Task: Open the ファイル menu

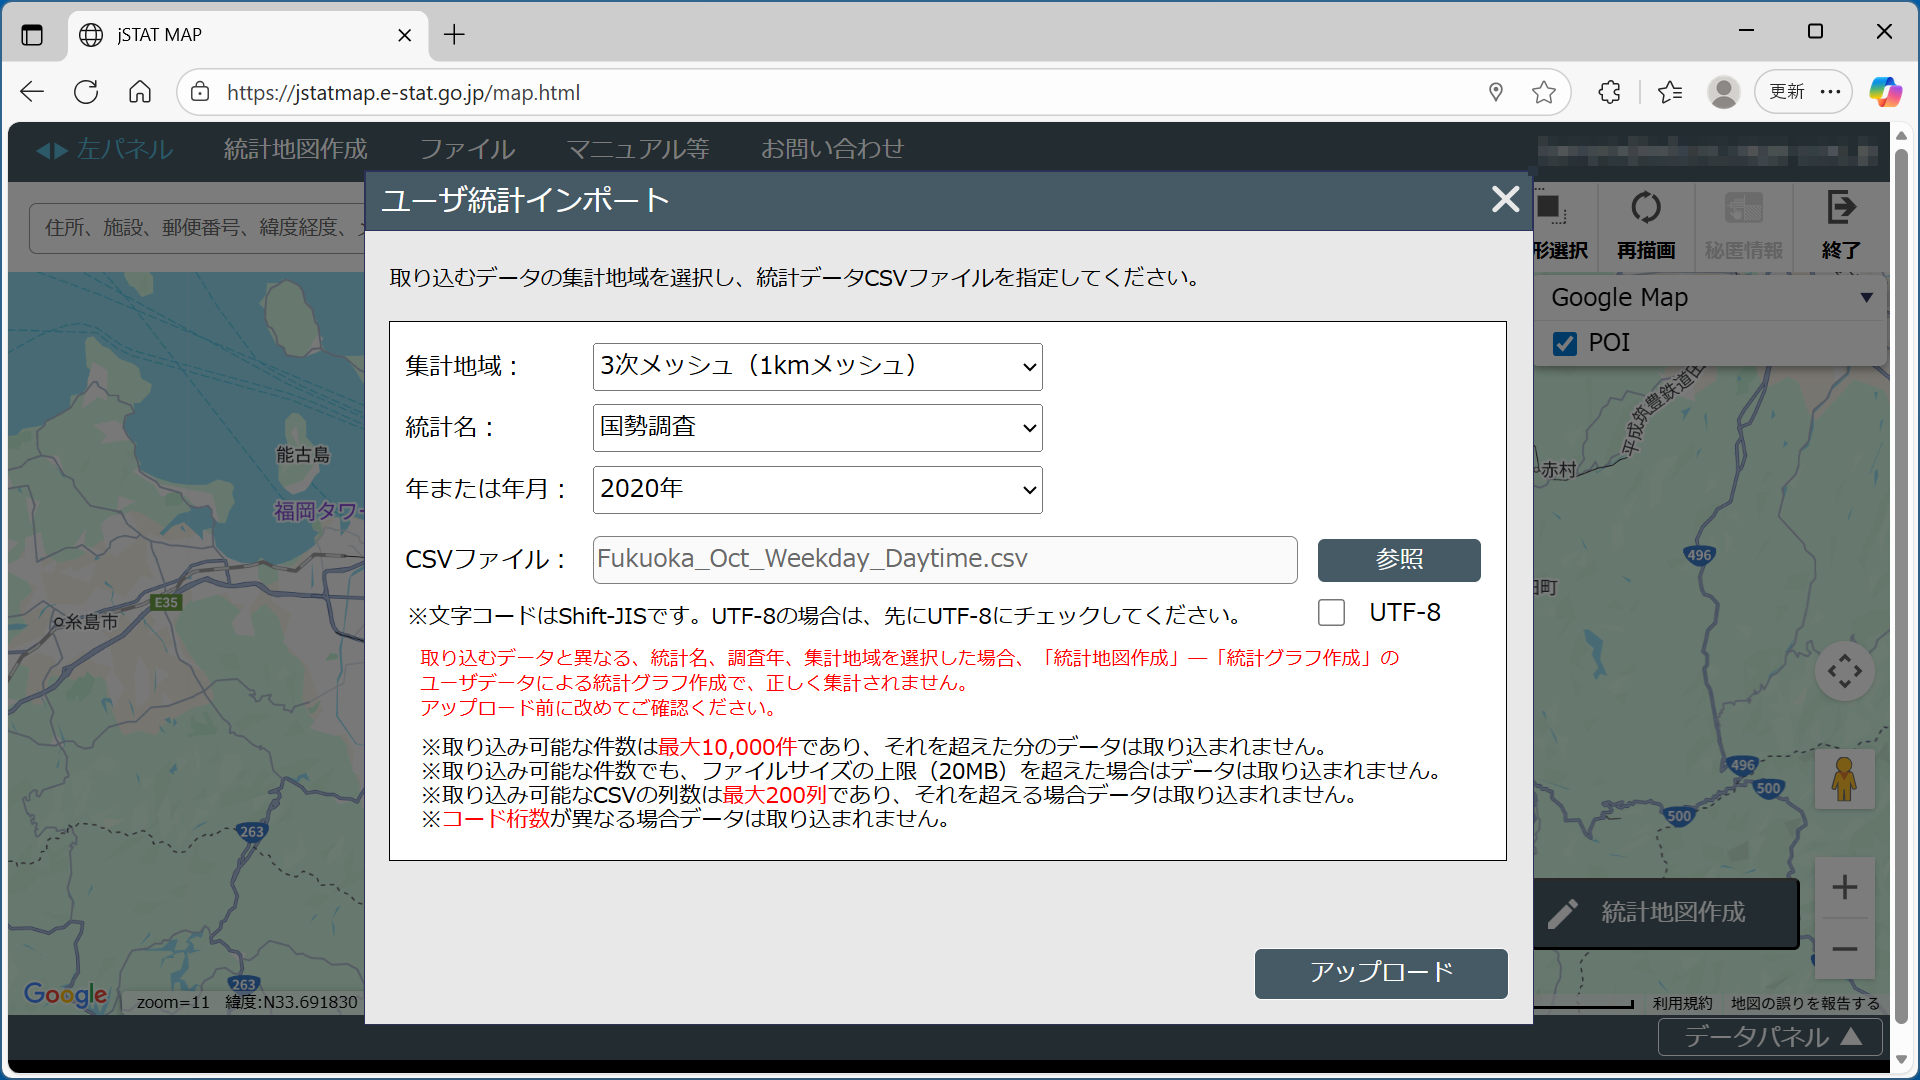Action: coord(467,149)
